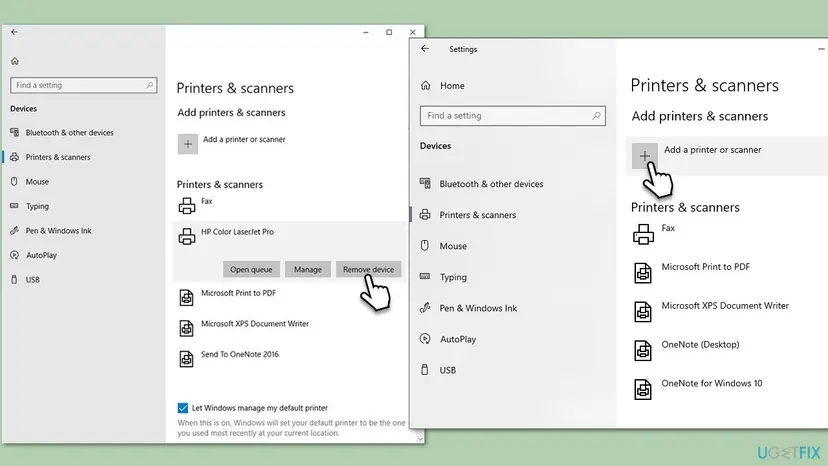This screenshot has width=828, height=466.
Task: Click the home icon in left window
Action: pyautogui.click(x=15, y=61)
